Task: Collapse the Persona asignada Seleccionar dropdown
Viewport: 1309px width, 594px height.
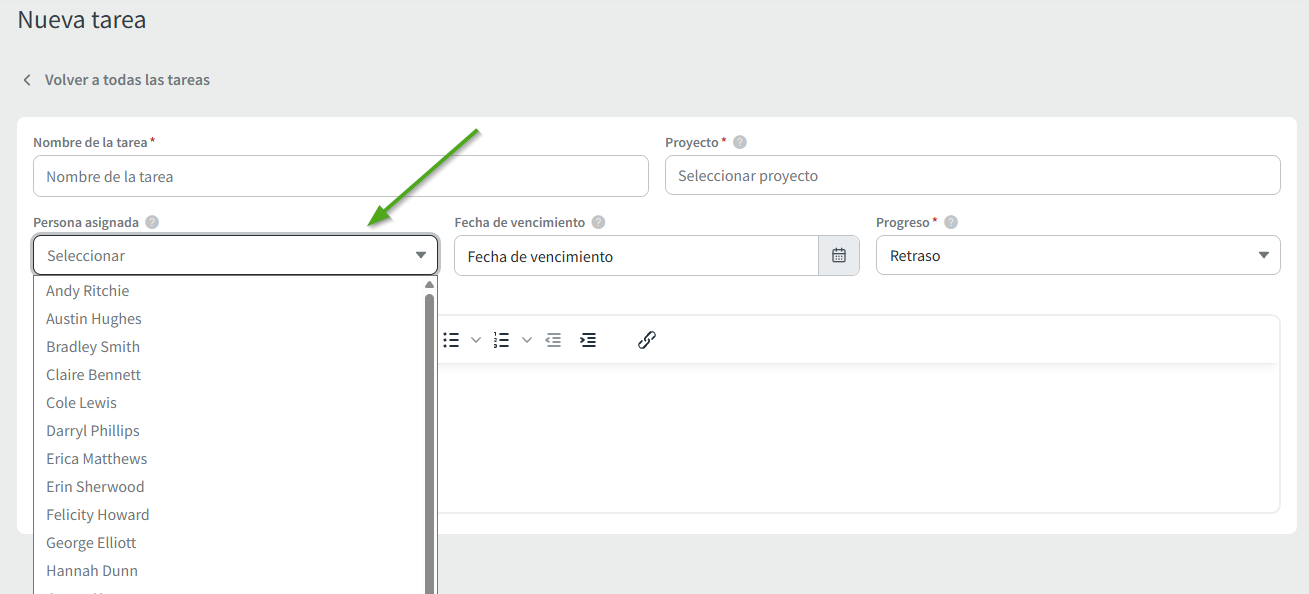Action: [x=235, y=256]
